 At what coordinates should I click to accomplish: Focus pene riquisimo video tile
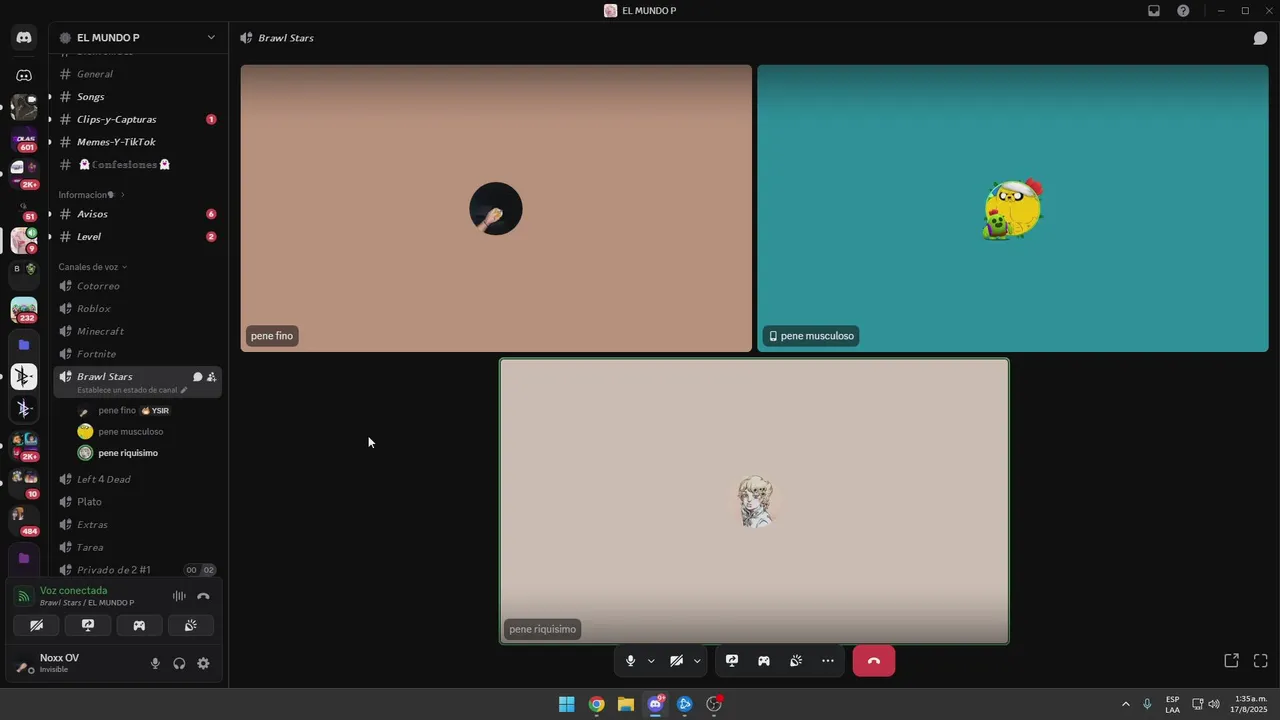(x=754, y=501)
